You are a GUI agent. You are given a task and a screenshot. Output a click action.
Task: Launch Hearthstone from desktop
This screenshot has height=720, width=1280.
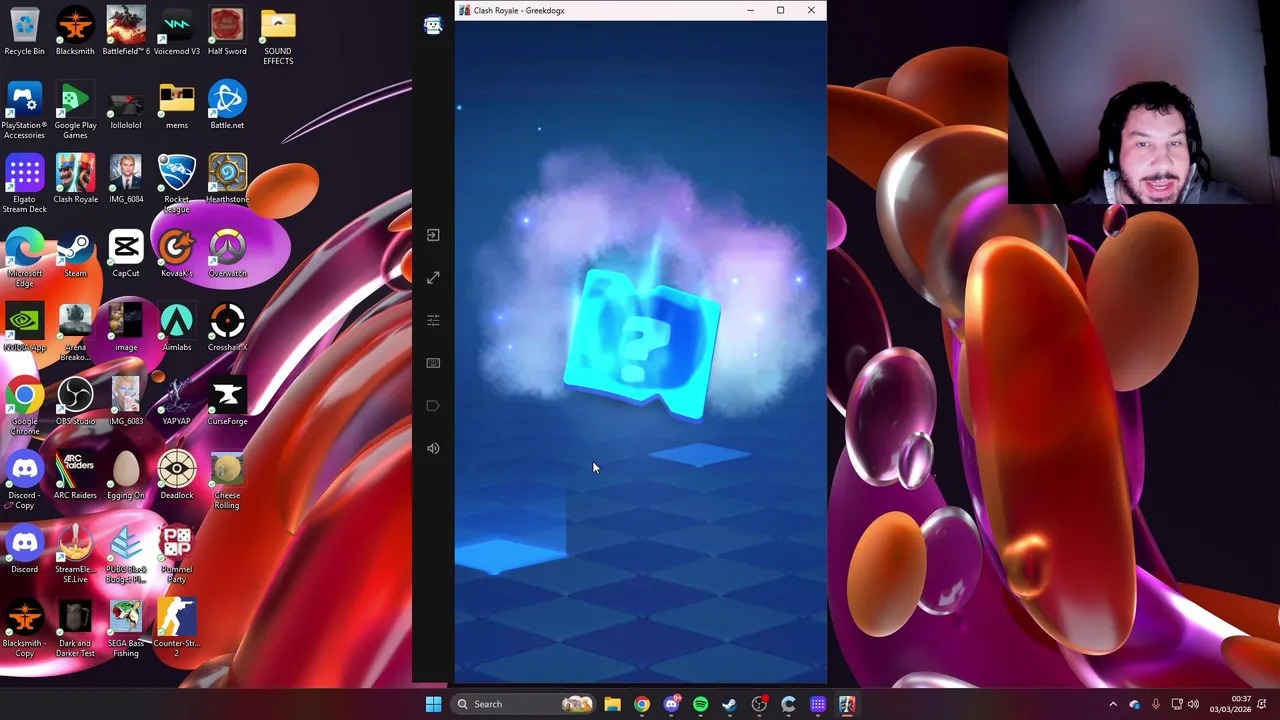click(227, 181)
